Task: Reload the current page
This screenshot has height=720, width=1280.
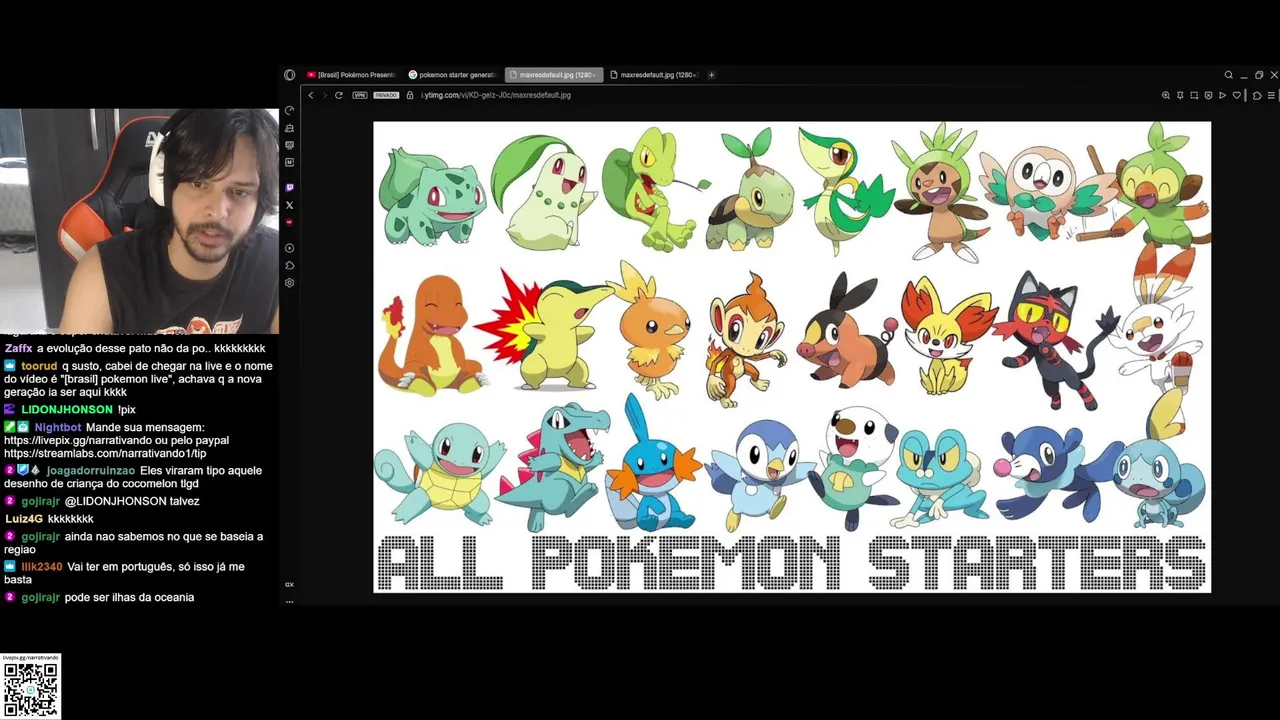Action: click(x=339, y=95)
